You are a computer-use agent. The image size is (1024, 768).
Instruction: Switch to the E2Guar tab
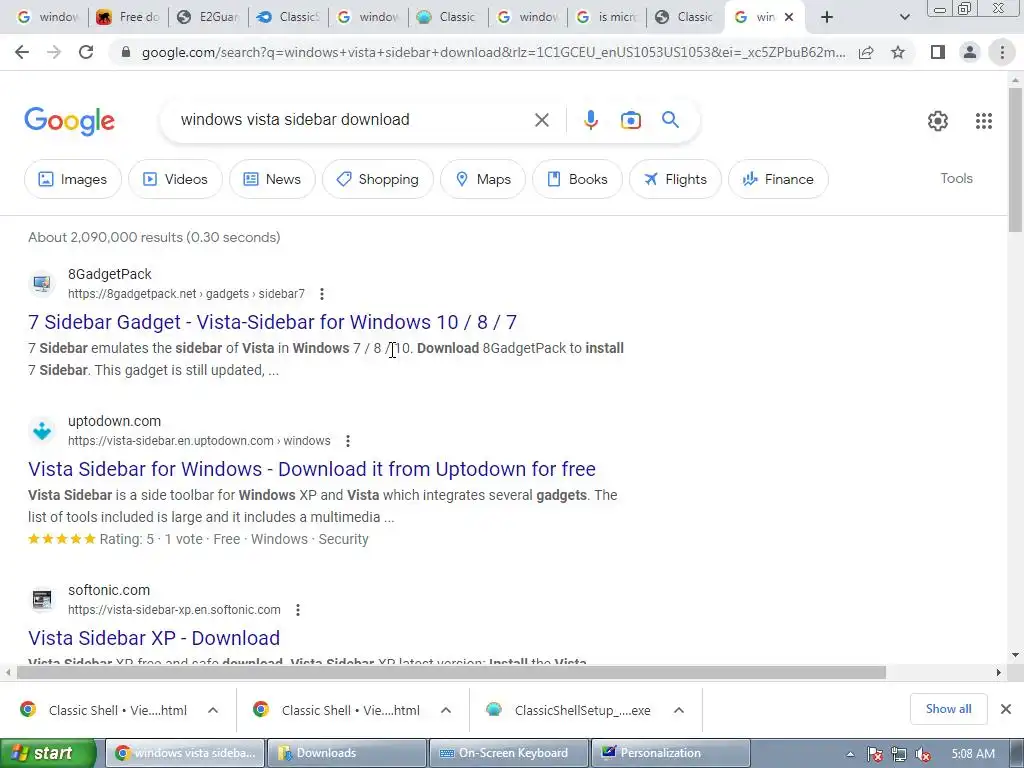[x=208, y=17]
